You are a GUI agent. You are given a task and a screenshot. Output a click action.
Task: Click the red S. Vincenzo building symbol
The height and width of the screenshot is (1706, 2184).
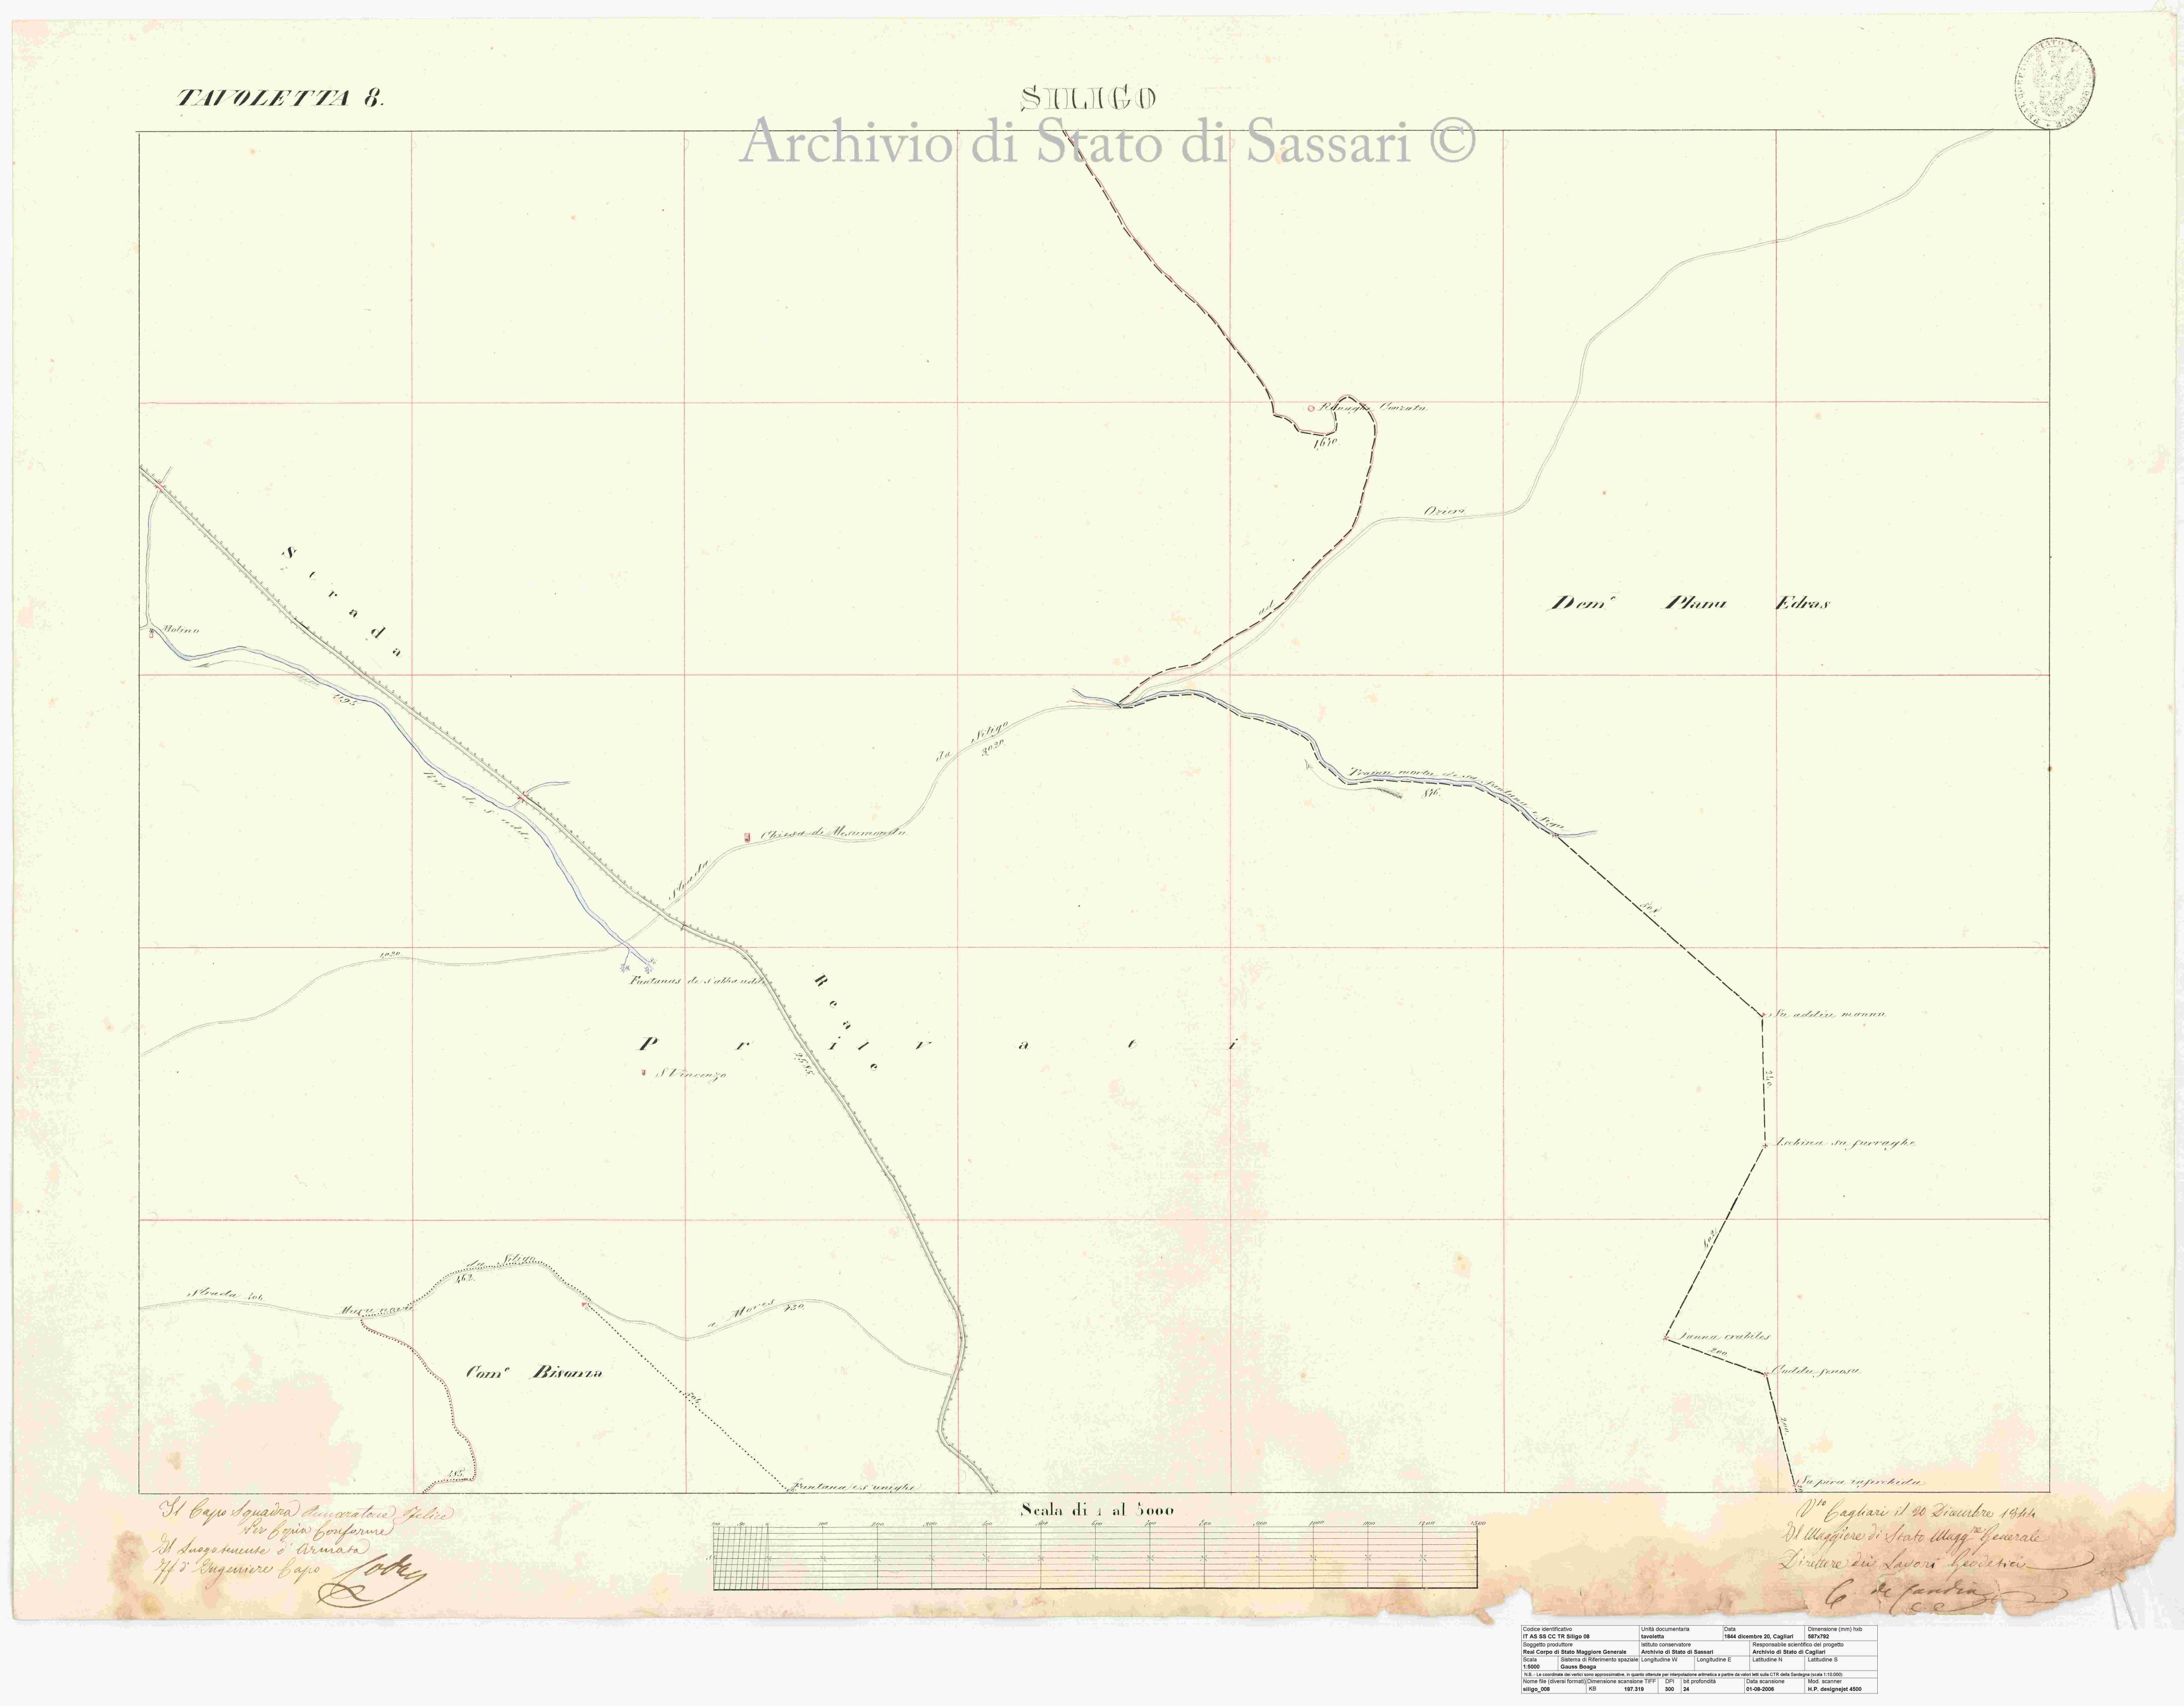coord(644,1073)
